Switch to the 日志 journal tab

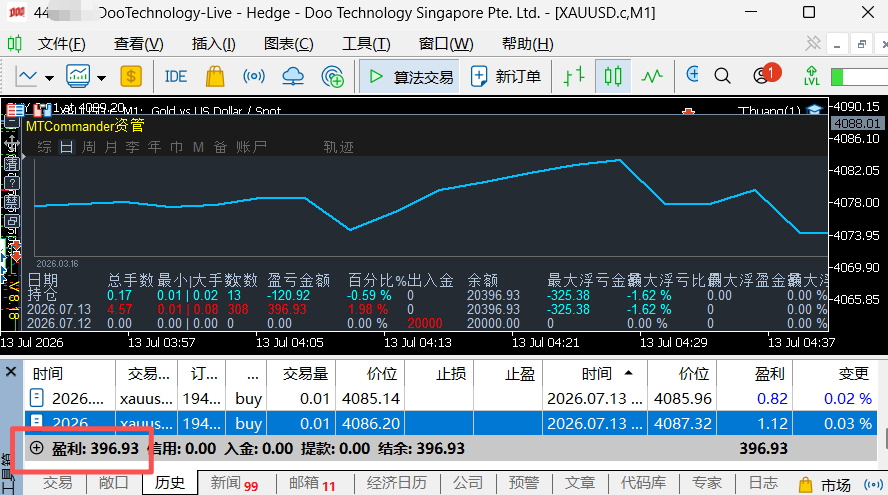coord(763,483)
